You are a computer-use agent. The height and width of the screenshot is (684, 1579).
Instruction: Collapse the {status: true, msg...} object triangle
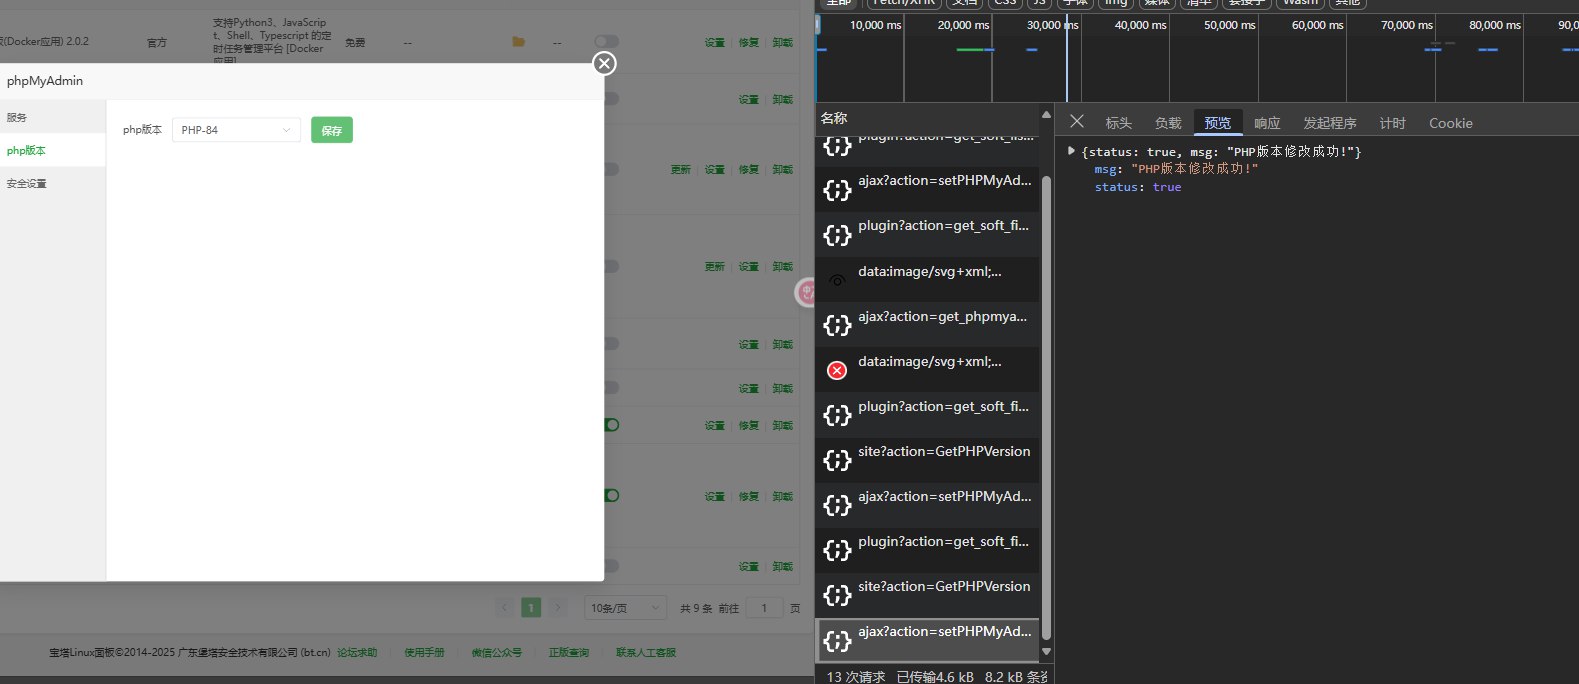pyautogui.click(x=1071, y=151)
